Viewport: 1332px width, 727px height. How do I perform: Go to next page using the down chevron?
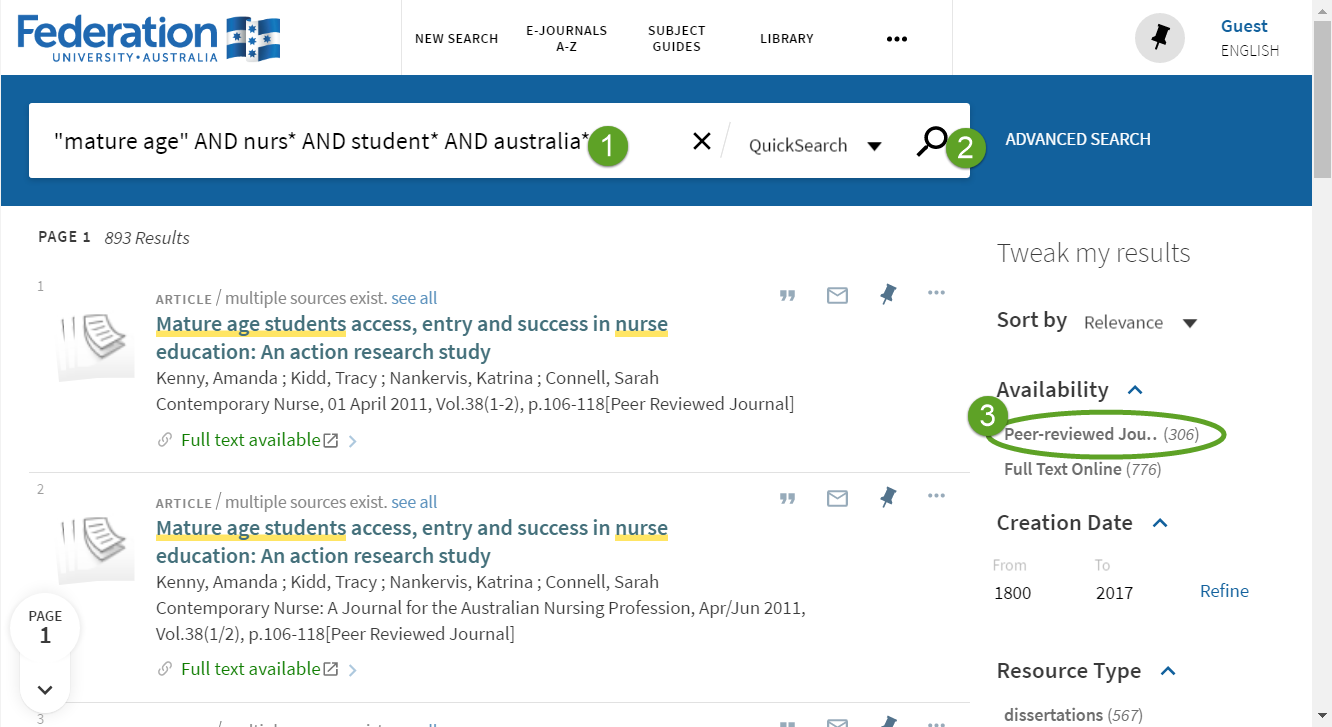pos(44,689)
